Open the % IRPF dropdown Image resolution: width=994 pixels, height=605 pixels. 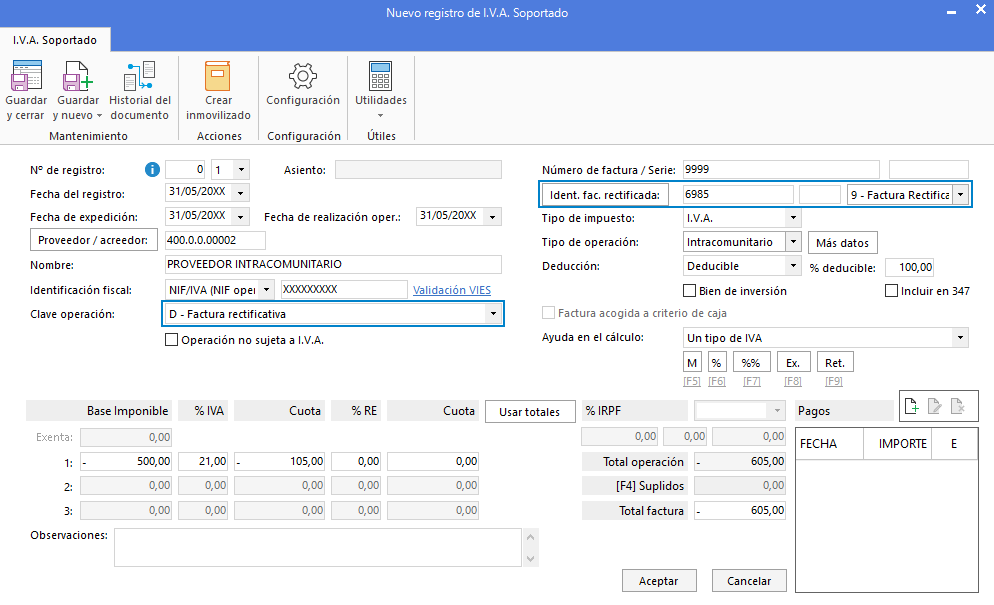click(777, 411)
